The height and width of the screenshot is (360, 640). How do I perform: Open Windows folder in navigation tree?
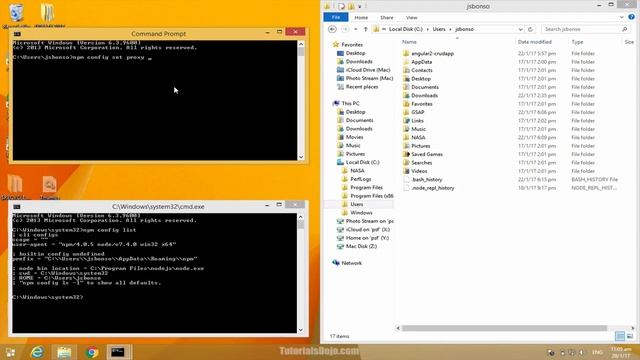(x=361, y=213)
